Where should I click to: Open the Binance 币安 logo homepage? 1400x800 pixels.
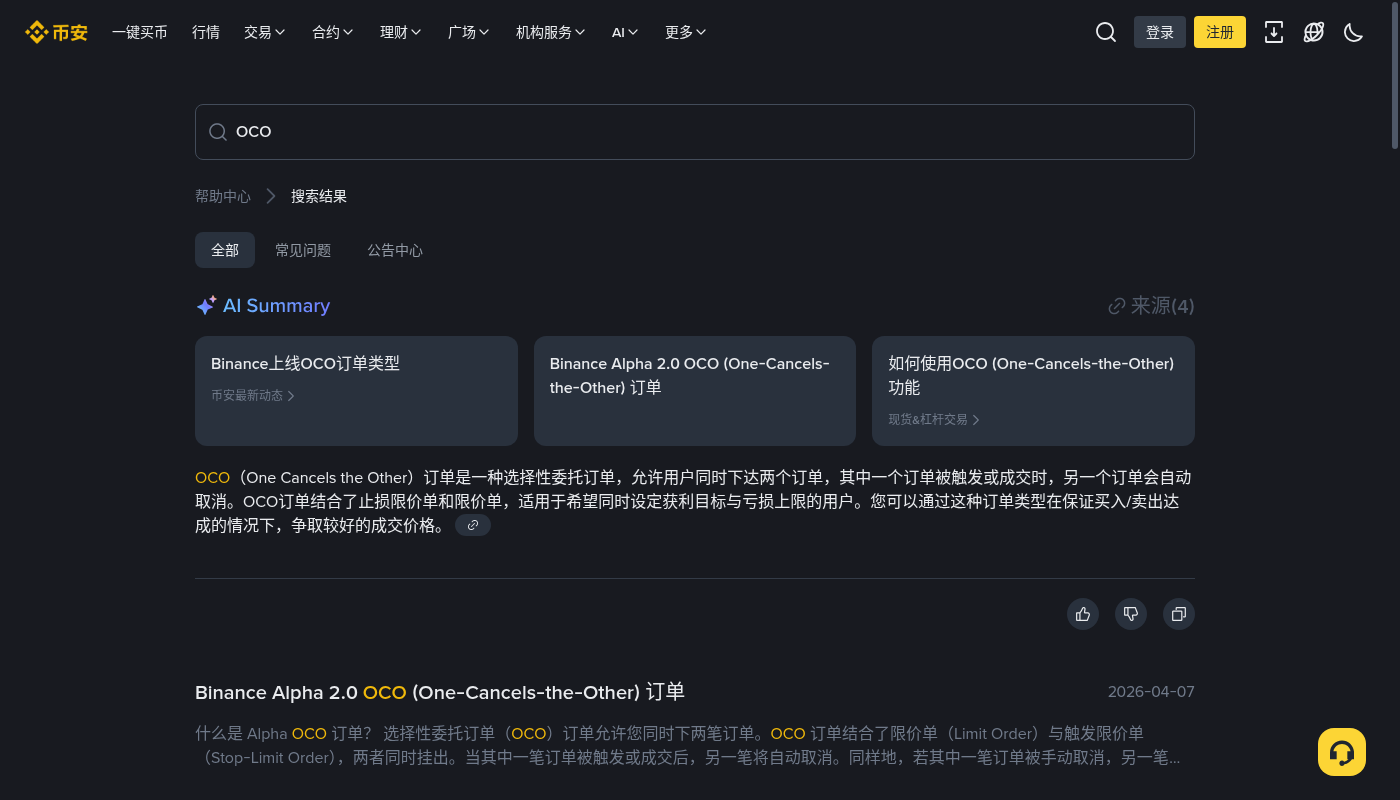56,32
